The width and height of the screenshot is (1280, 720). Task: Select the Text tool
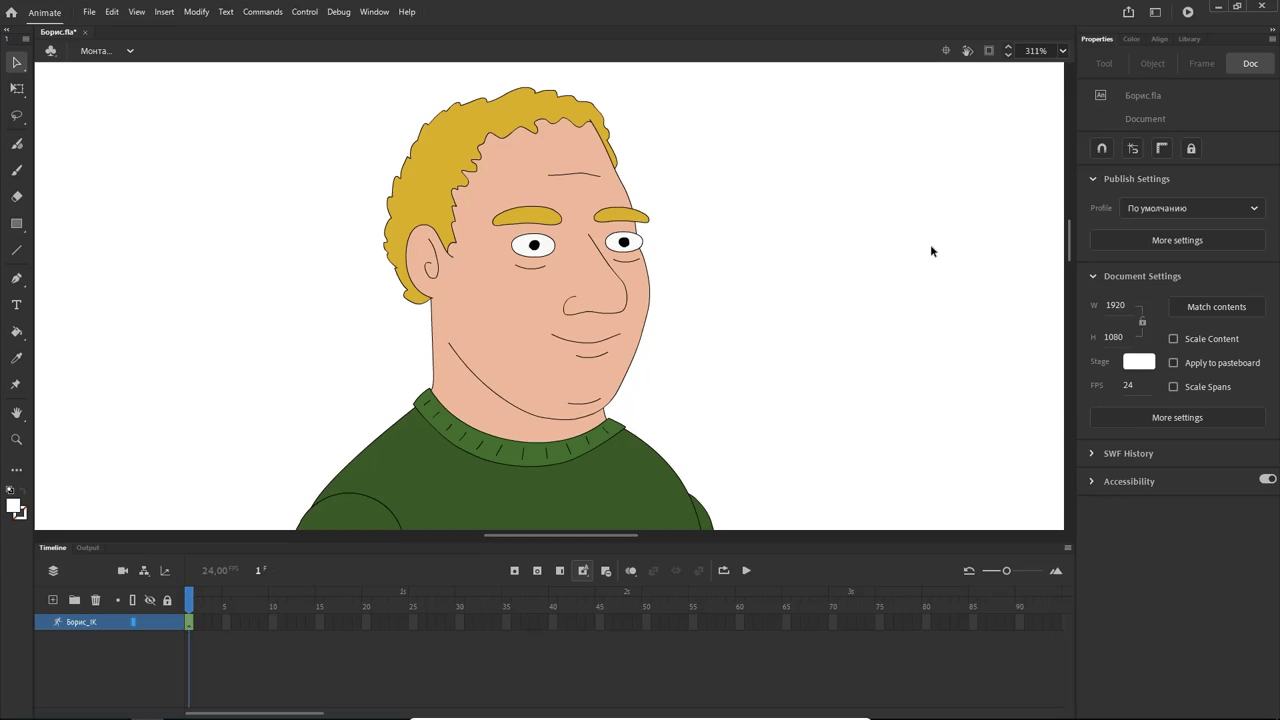(x=17, y=305)
